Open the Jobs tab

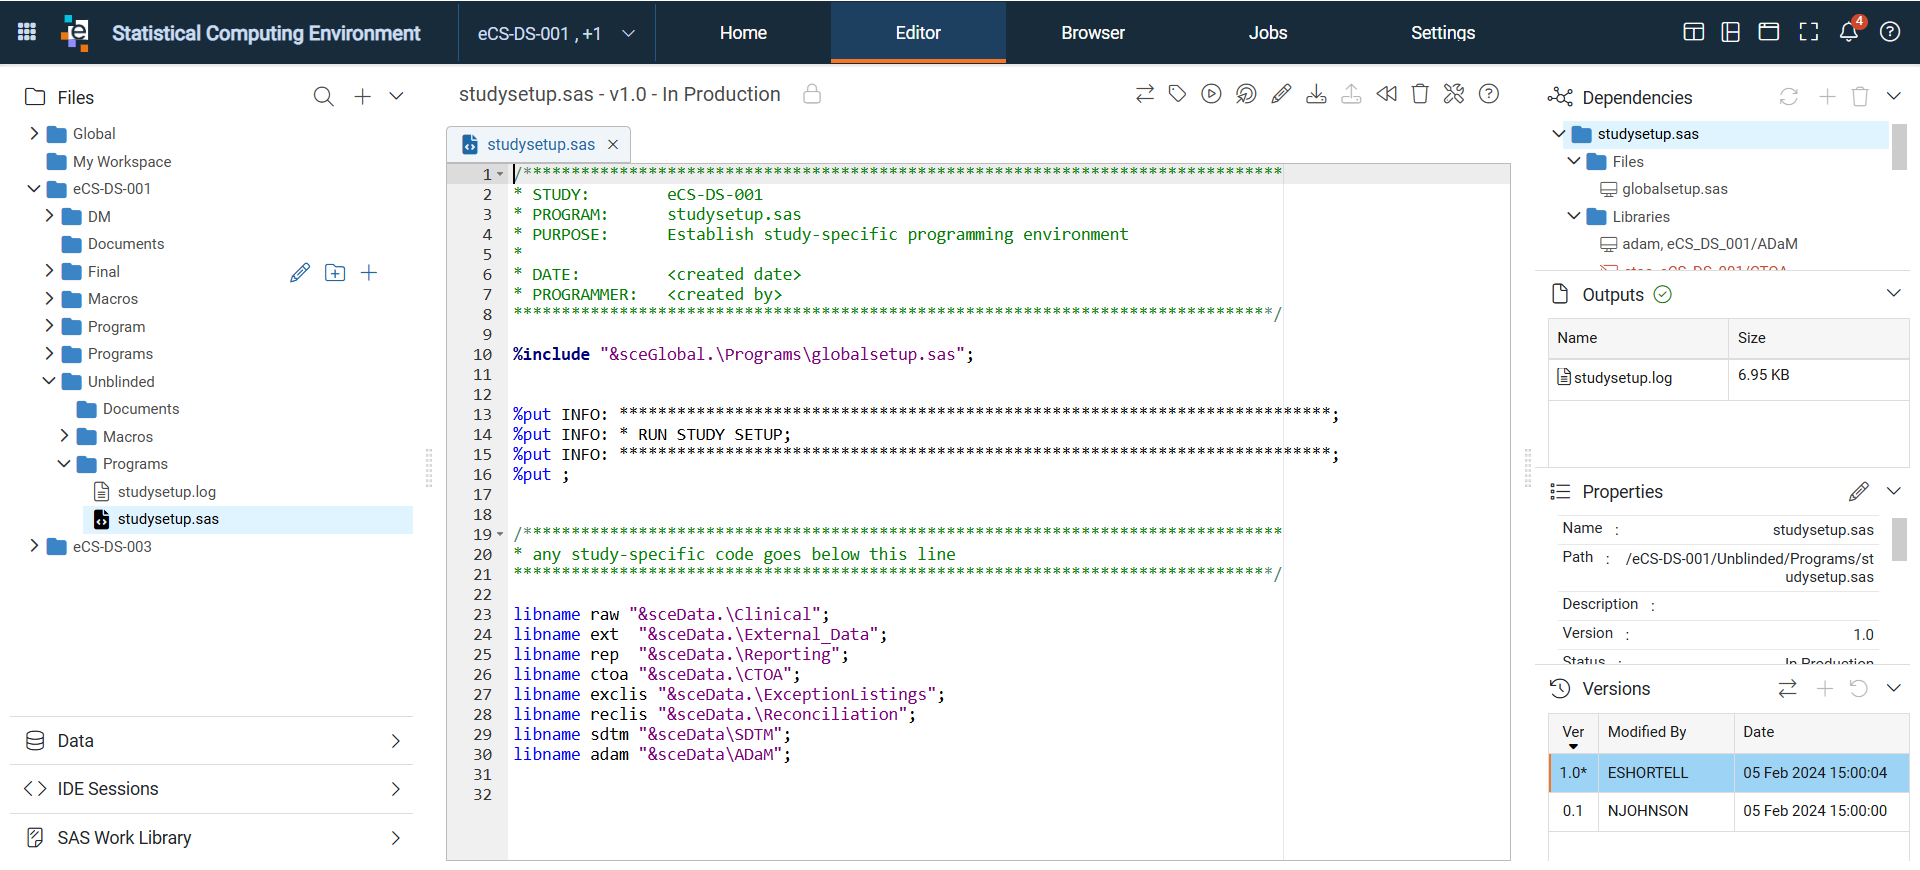tap(1268, 33)
